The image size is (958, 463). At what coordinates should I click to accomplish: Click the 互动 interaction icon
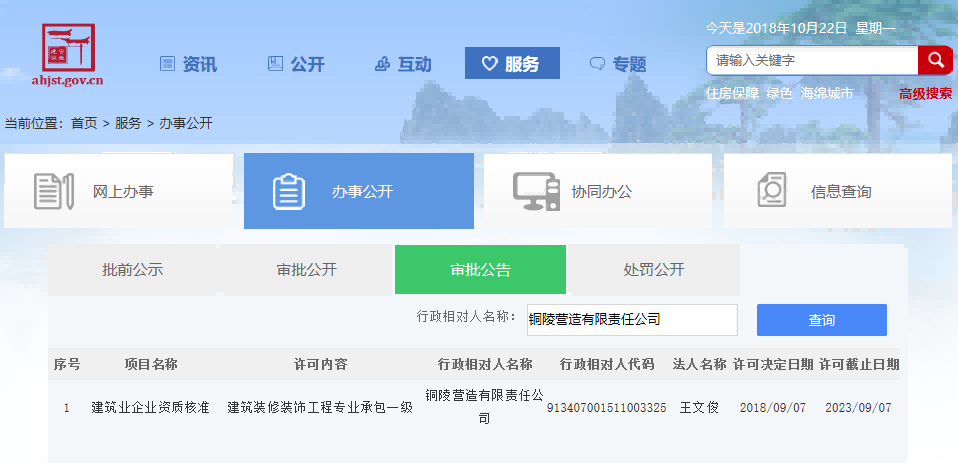pyautogui.click(x=382, y=64)
